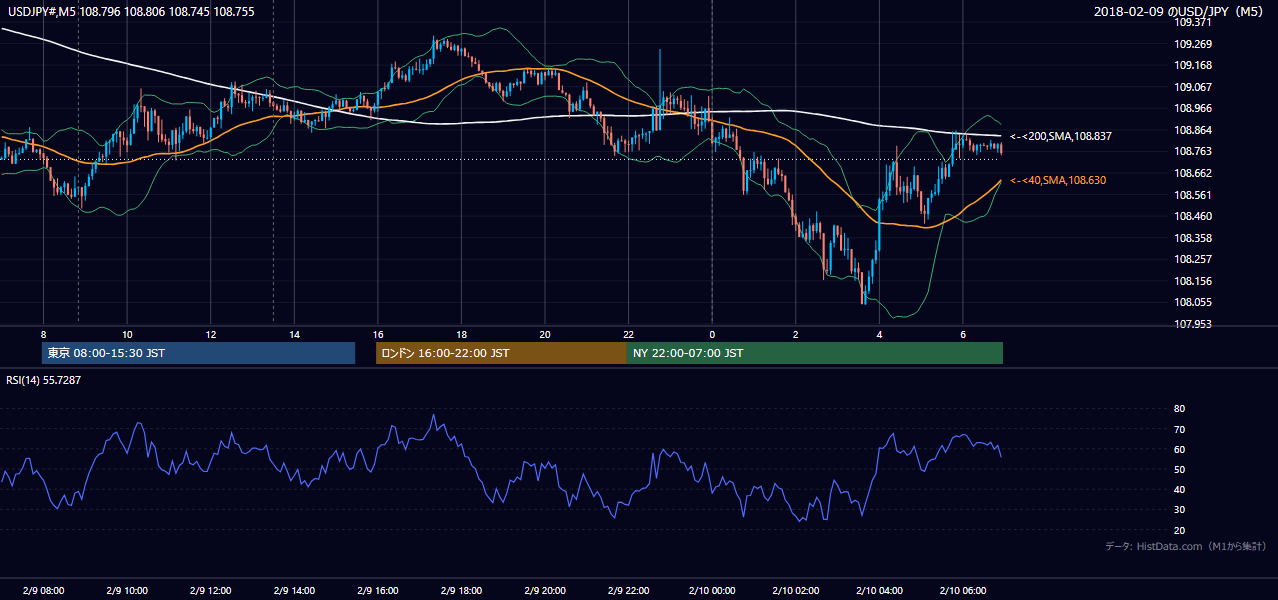1278x600 pixels.
Task: Click the RSI(14) 55.7287 indicator label
Action: (44, 380)
